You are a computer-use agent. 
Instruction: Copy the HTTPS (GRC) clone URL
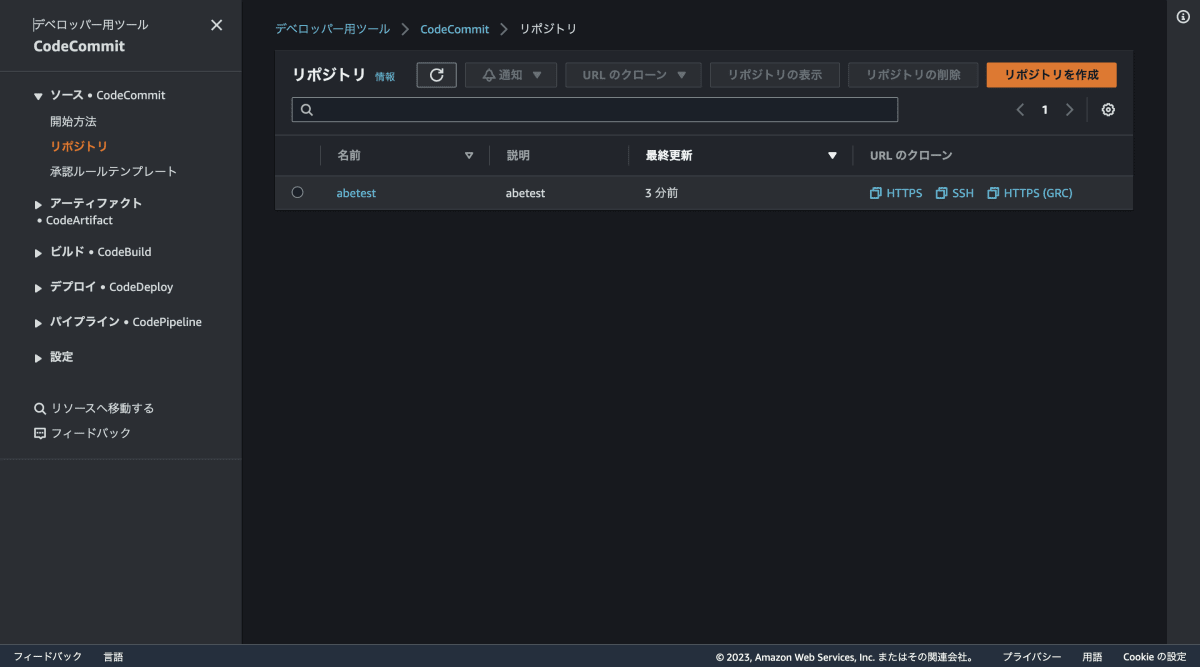point(1029,193)
